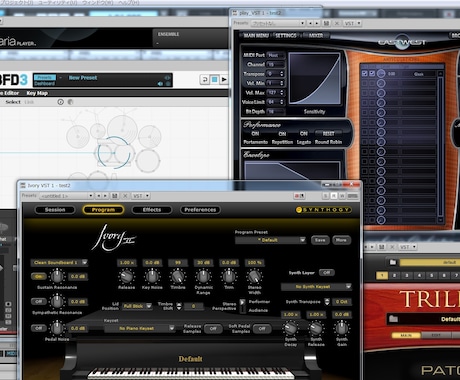Image resolution: width=460 pixels, height=380 pixels.
Task: Open MIXER in EastWest Play
Action: [315, 35]
